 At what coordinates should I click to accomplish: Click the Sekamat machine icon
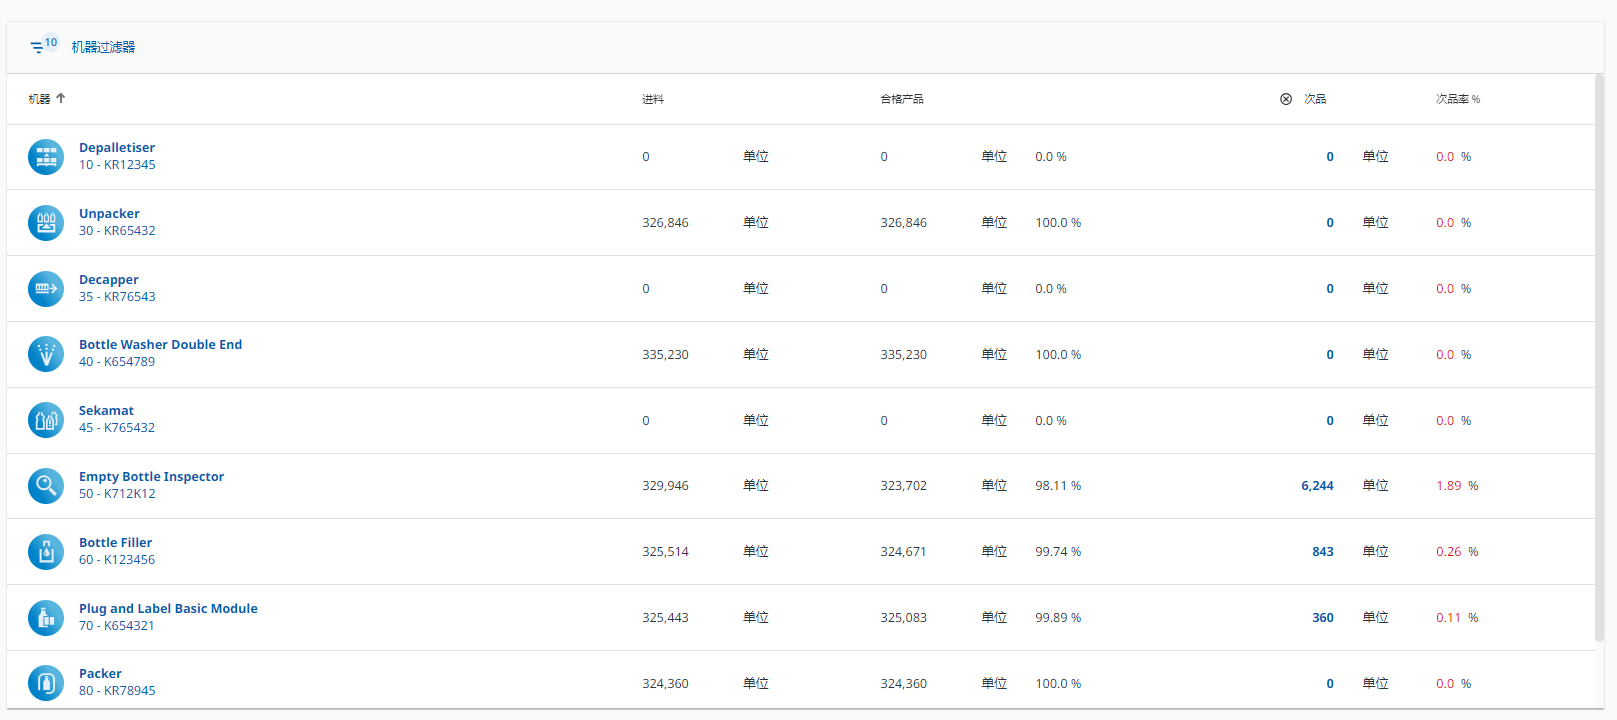(46, 420)
